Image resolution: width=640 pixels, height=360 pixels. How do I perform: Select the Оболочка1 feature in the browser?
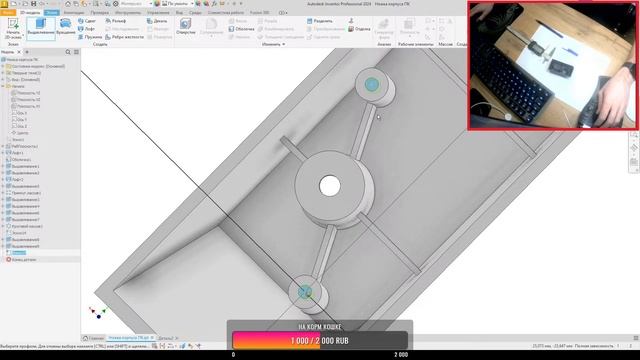(x=19, y=160)
